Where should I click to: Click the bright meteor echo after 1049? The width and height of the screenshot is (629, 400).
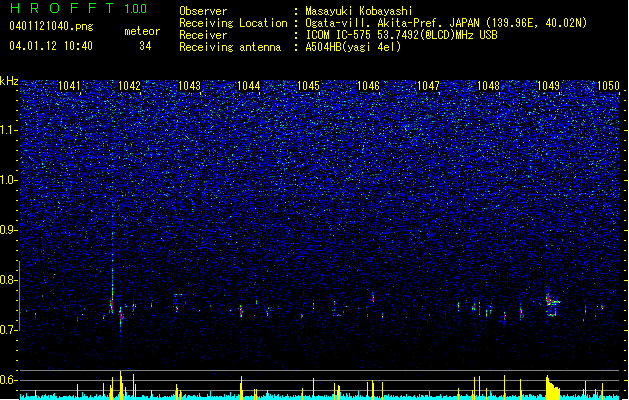[552, 302]
